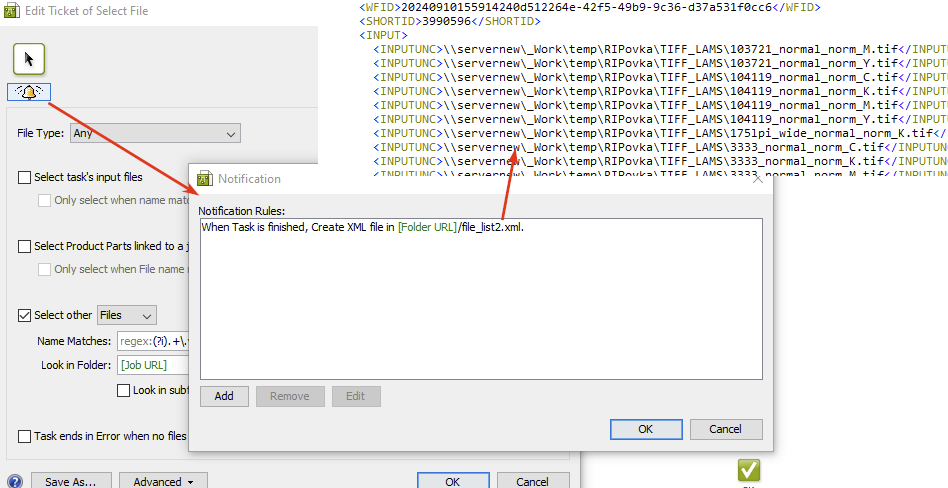Image resolution: width=948 pixels, height=488 pixels.
Task: Enable Select task's input files checkbox
Action: [24, 177]
